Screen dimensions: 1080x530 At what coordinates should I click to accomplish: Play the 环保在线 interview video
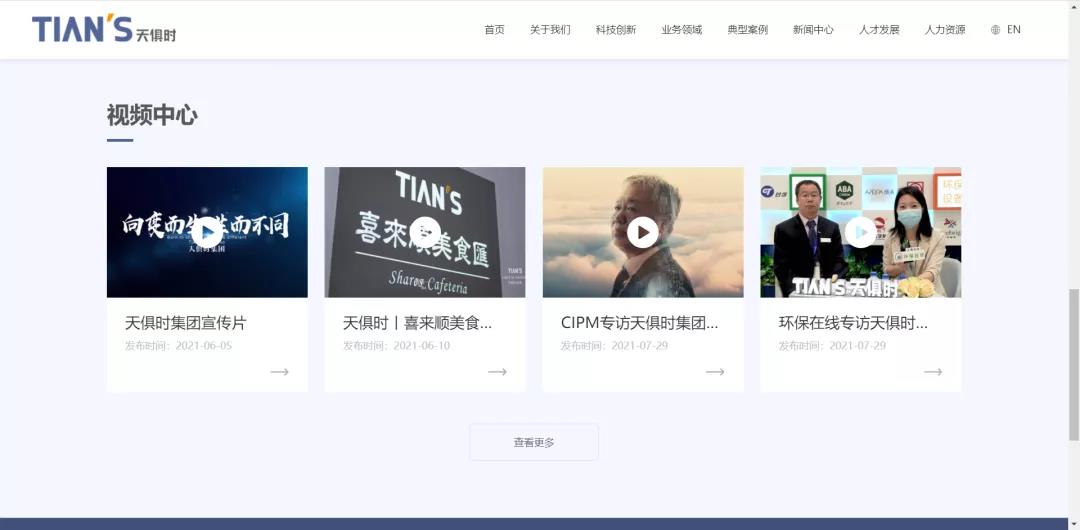(x=860, y=232)
